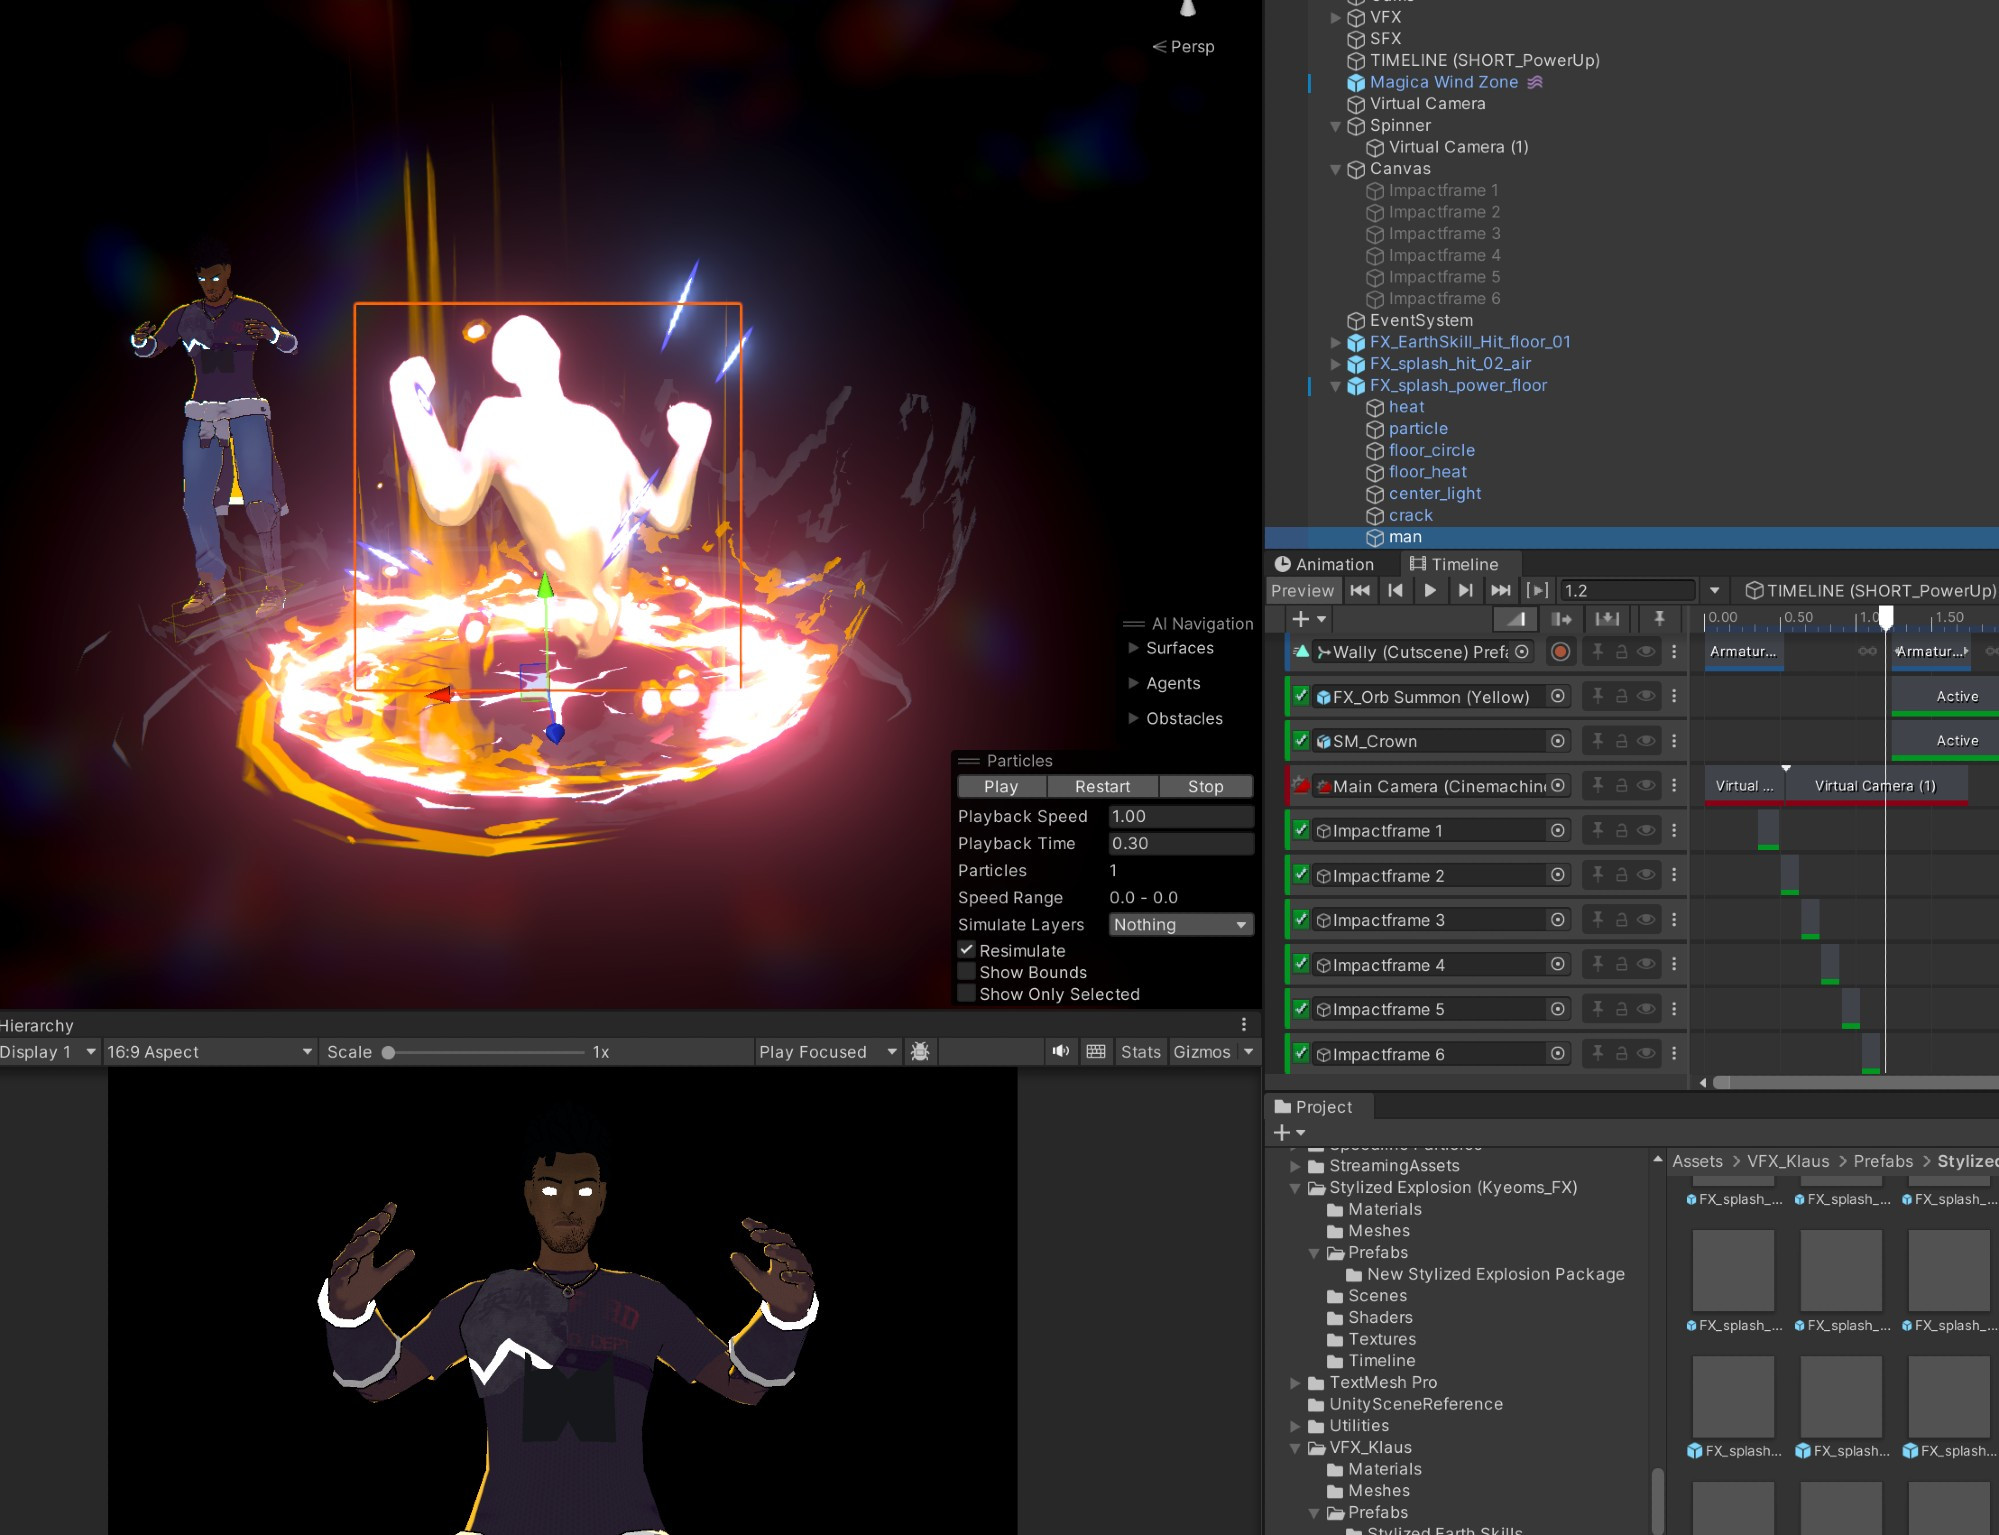Lock the FX_Orb Summon (Yellow) track
This screenshot has width=1999, height=1535.
click(x=1621, y=696)
